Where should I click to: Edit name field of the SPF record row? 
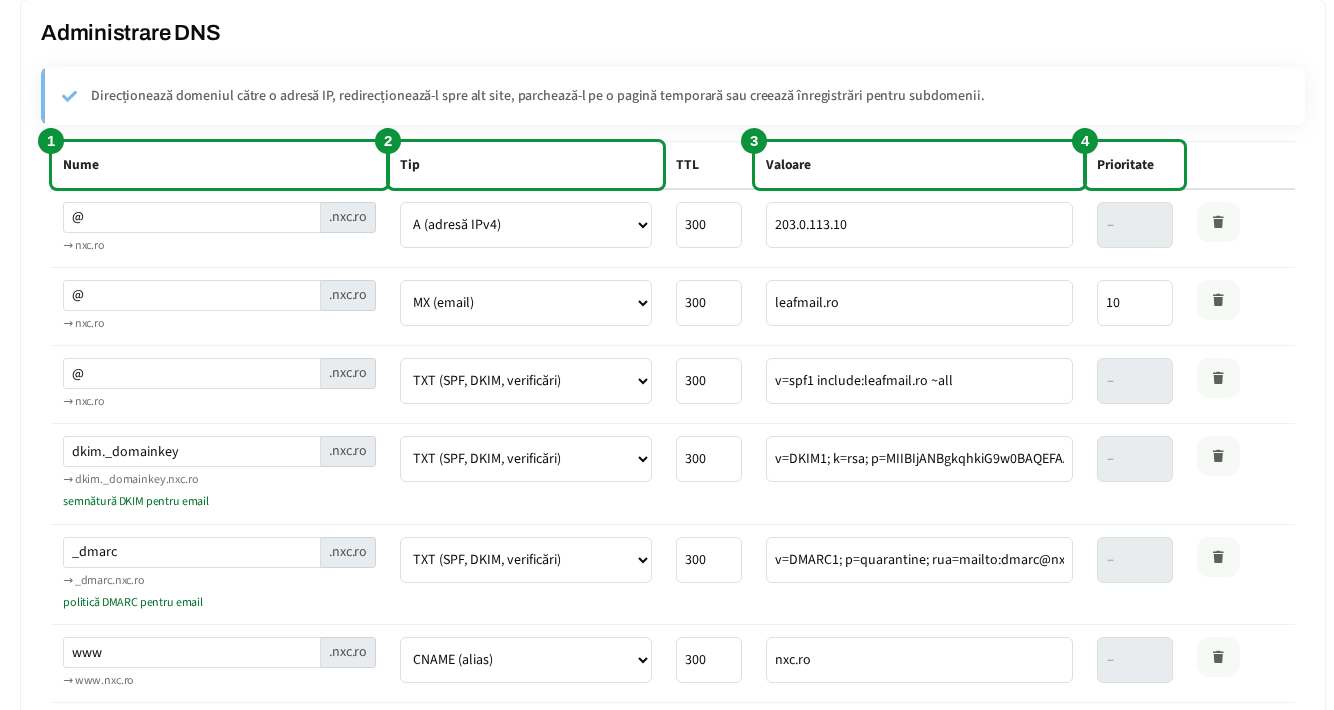[192, 373]
